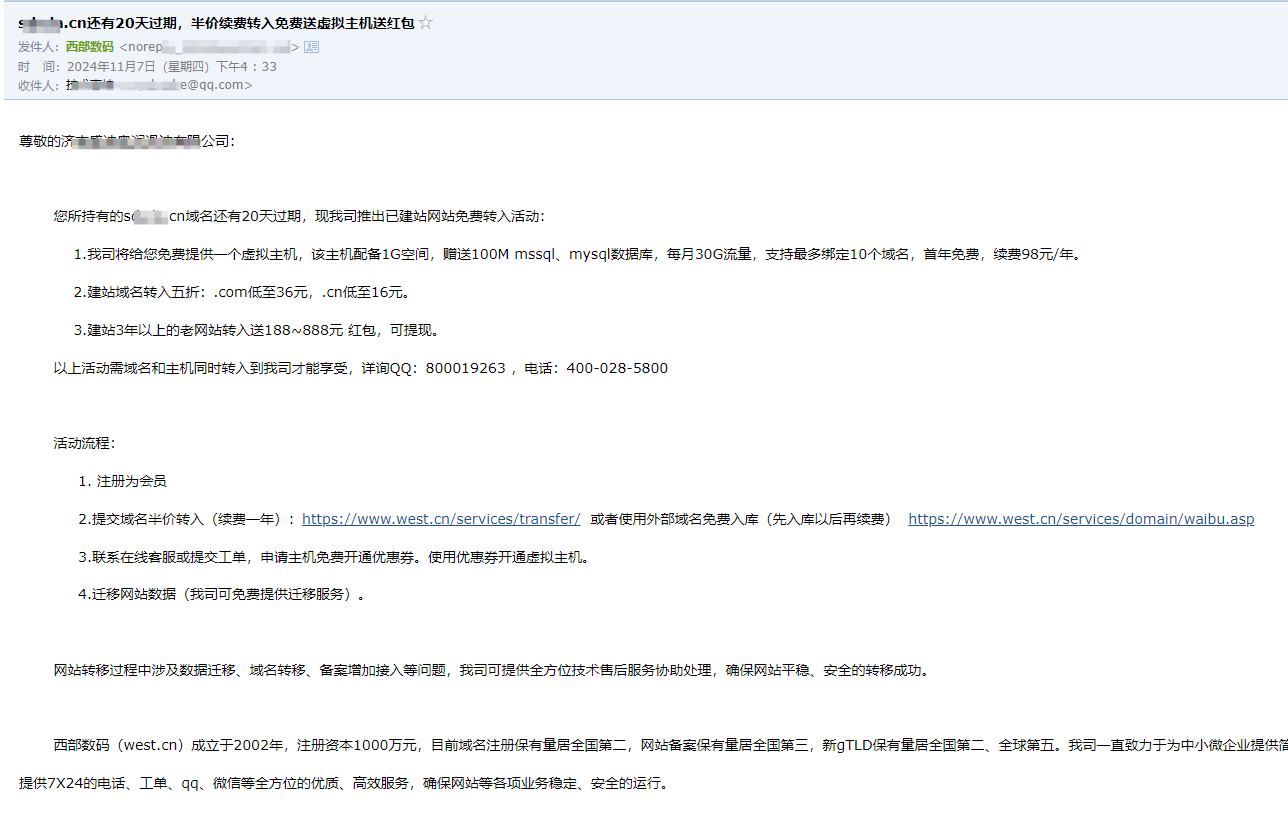This screenshot has height=820, width=1288.
Task: Click the line about 提供7X24的电话
Action: [x=344, y=783]
